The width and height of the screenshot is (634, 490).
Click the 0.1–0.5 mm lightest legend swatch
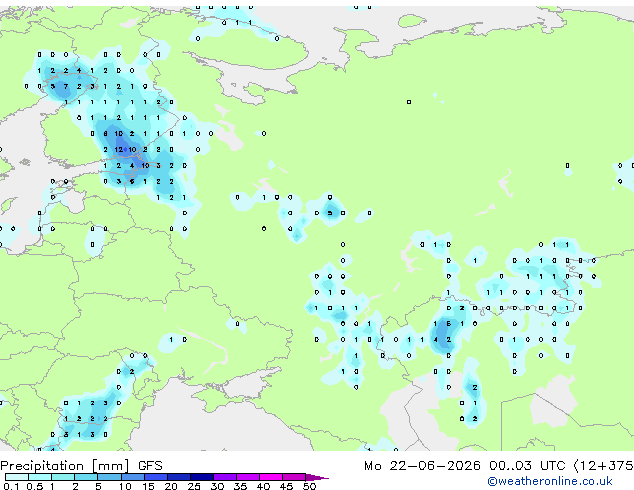pyautogui.click(x=17, y=477)
